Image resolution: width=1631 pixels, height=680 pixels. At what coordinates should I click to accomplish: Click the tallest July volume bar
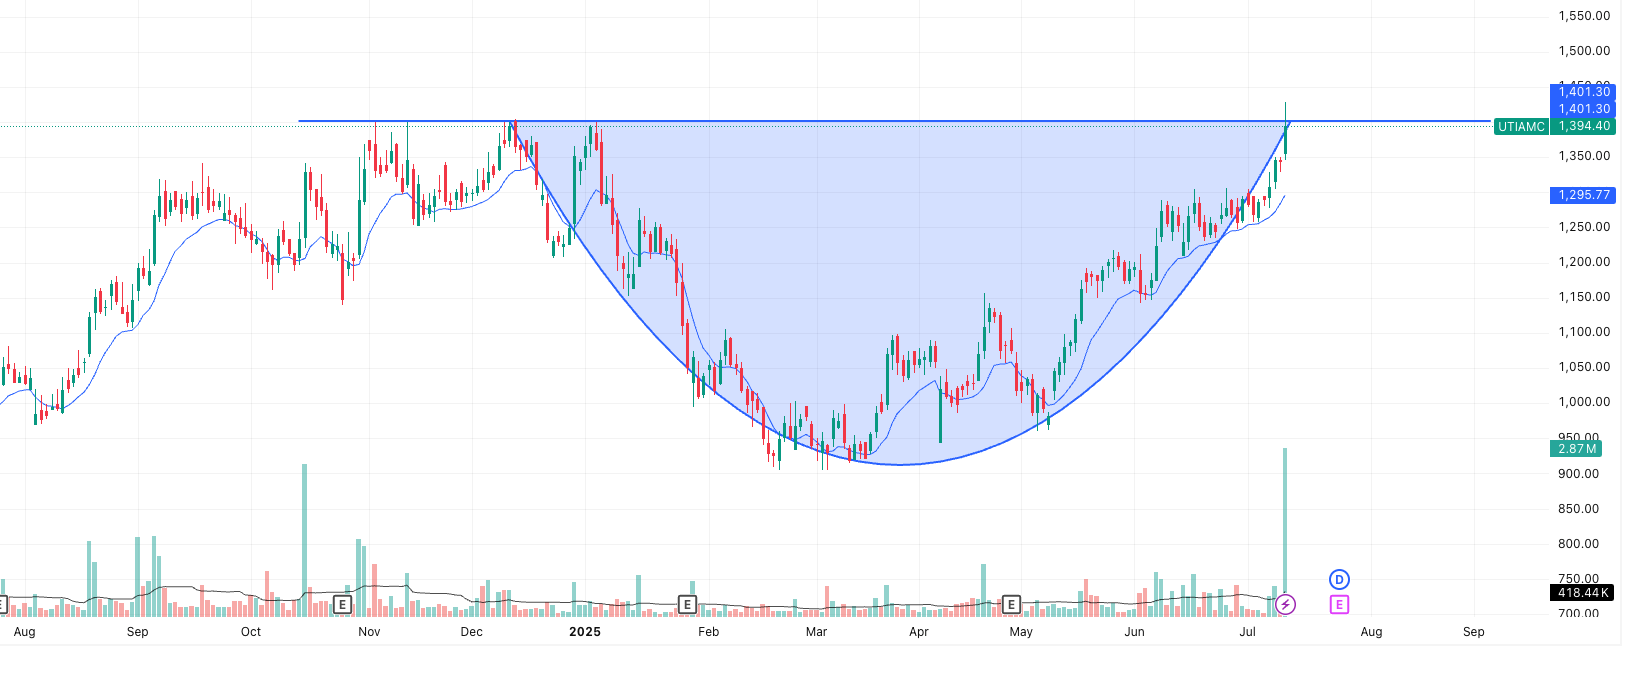[1285, 530]
